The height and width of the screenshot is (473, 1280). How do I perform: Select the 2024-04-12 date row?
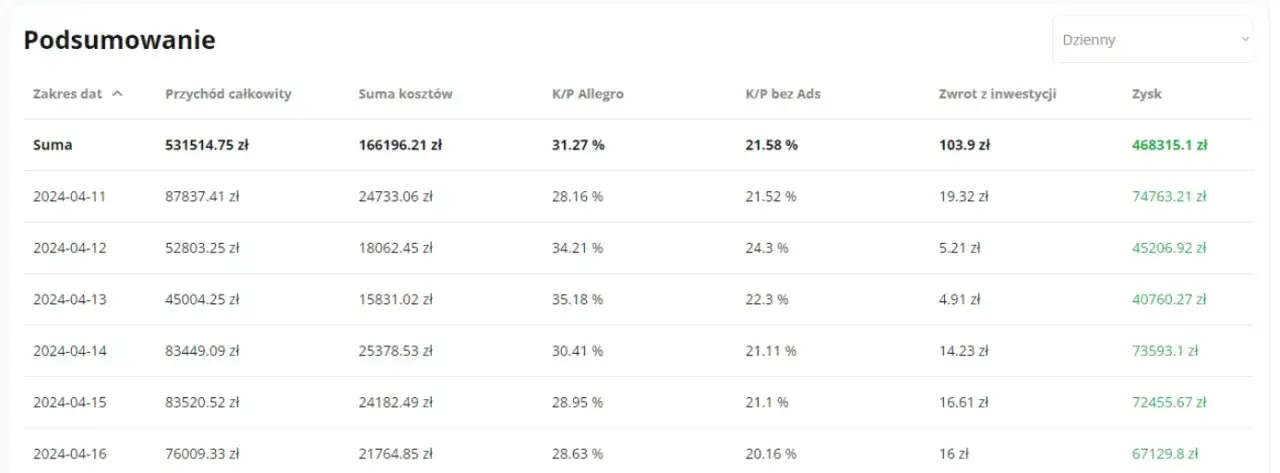click(x=69, y=248)
